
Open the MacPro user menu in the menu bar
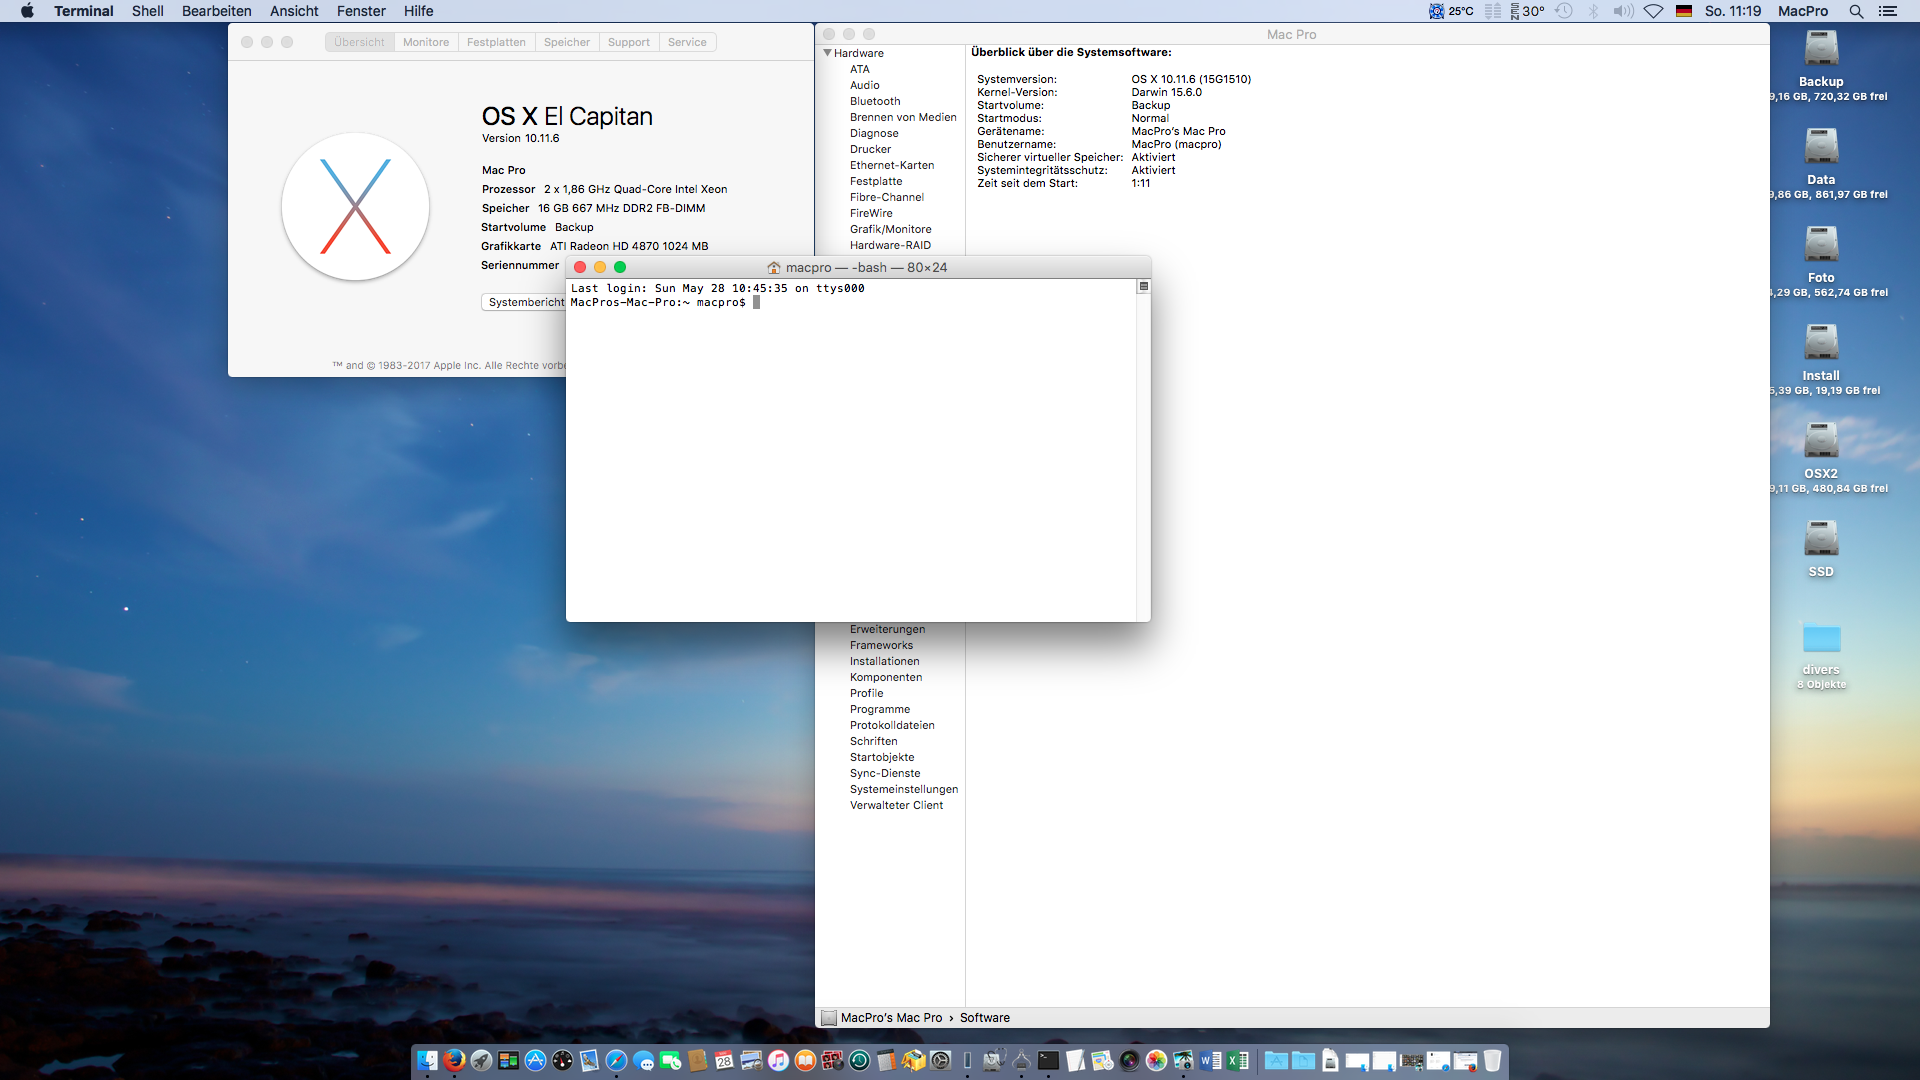(x=1803, y=11)
